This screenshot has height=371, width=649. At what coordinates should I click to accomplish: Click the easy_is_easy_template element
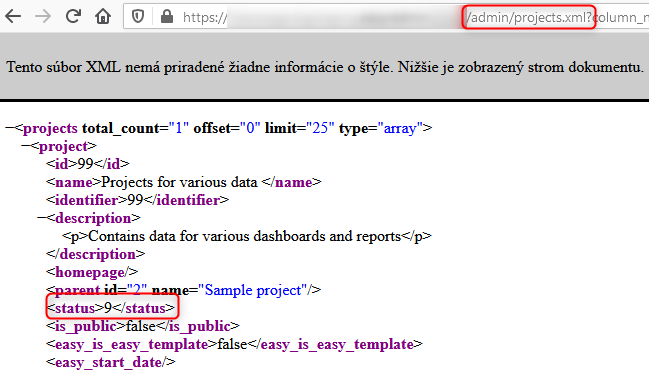234,344
